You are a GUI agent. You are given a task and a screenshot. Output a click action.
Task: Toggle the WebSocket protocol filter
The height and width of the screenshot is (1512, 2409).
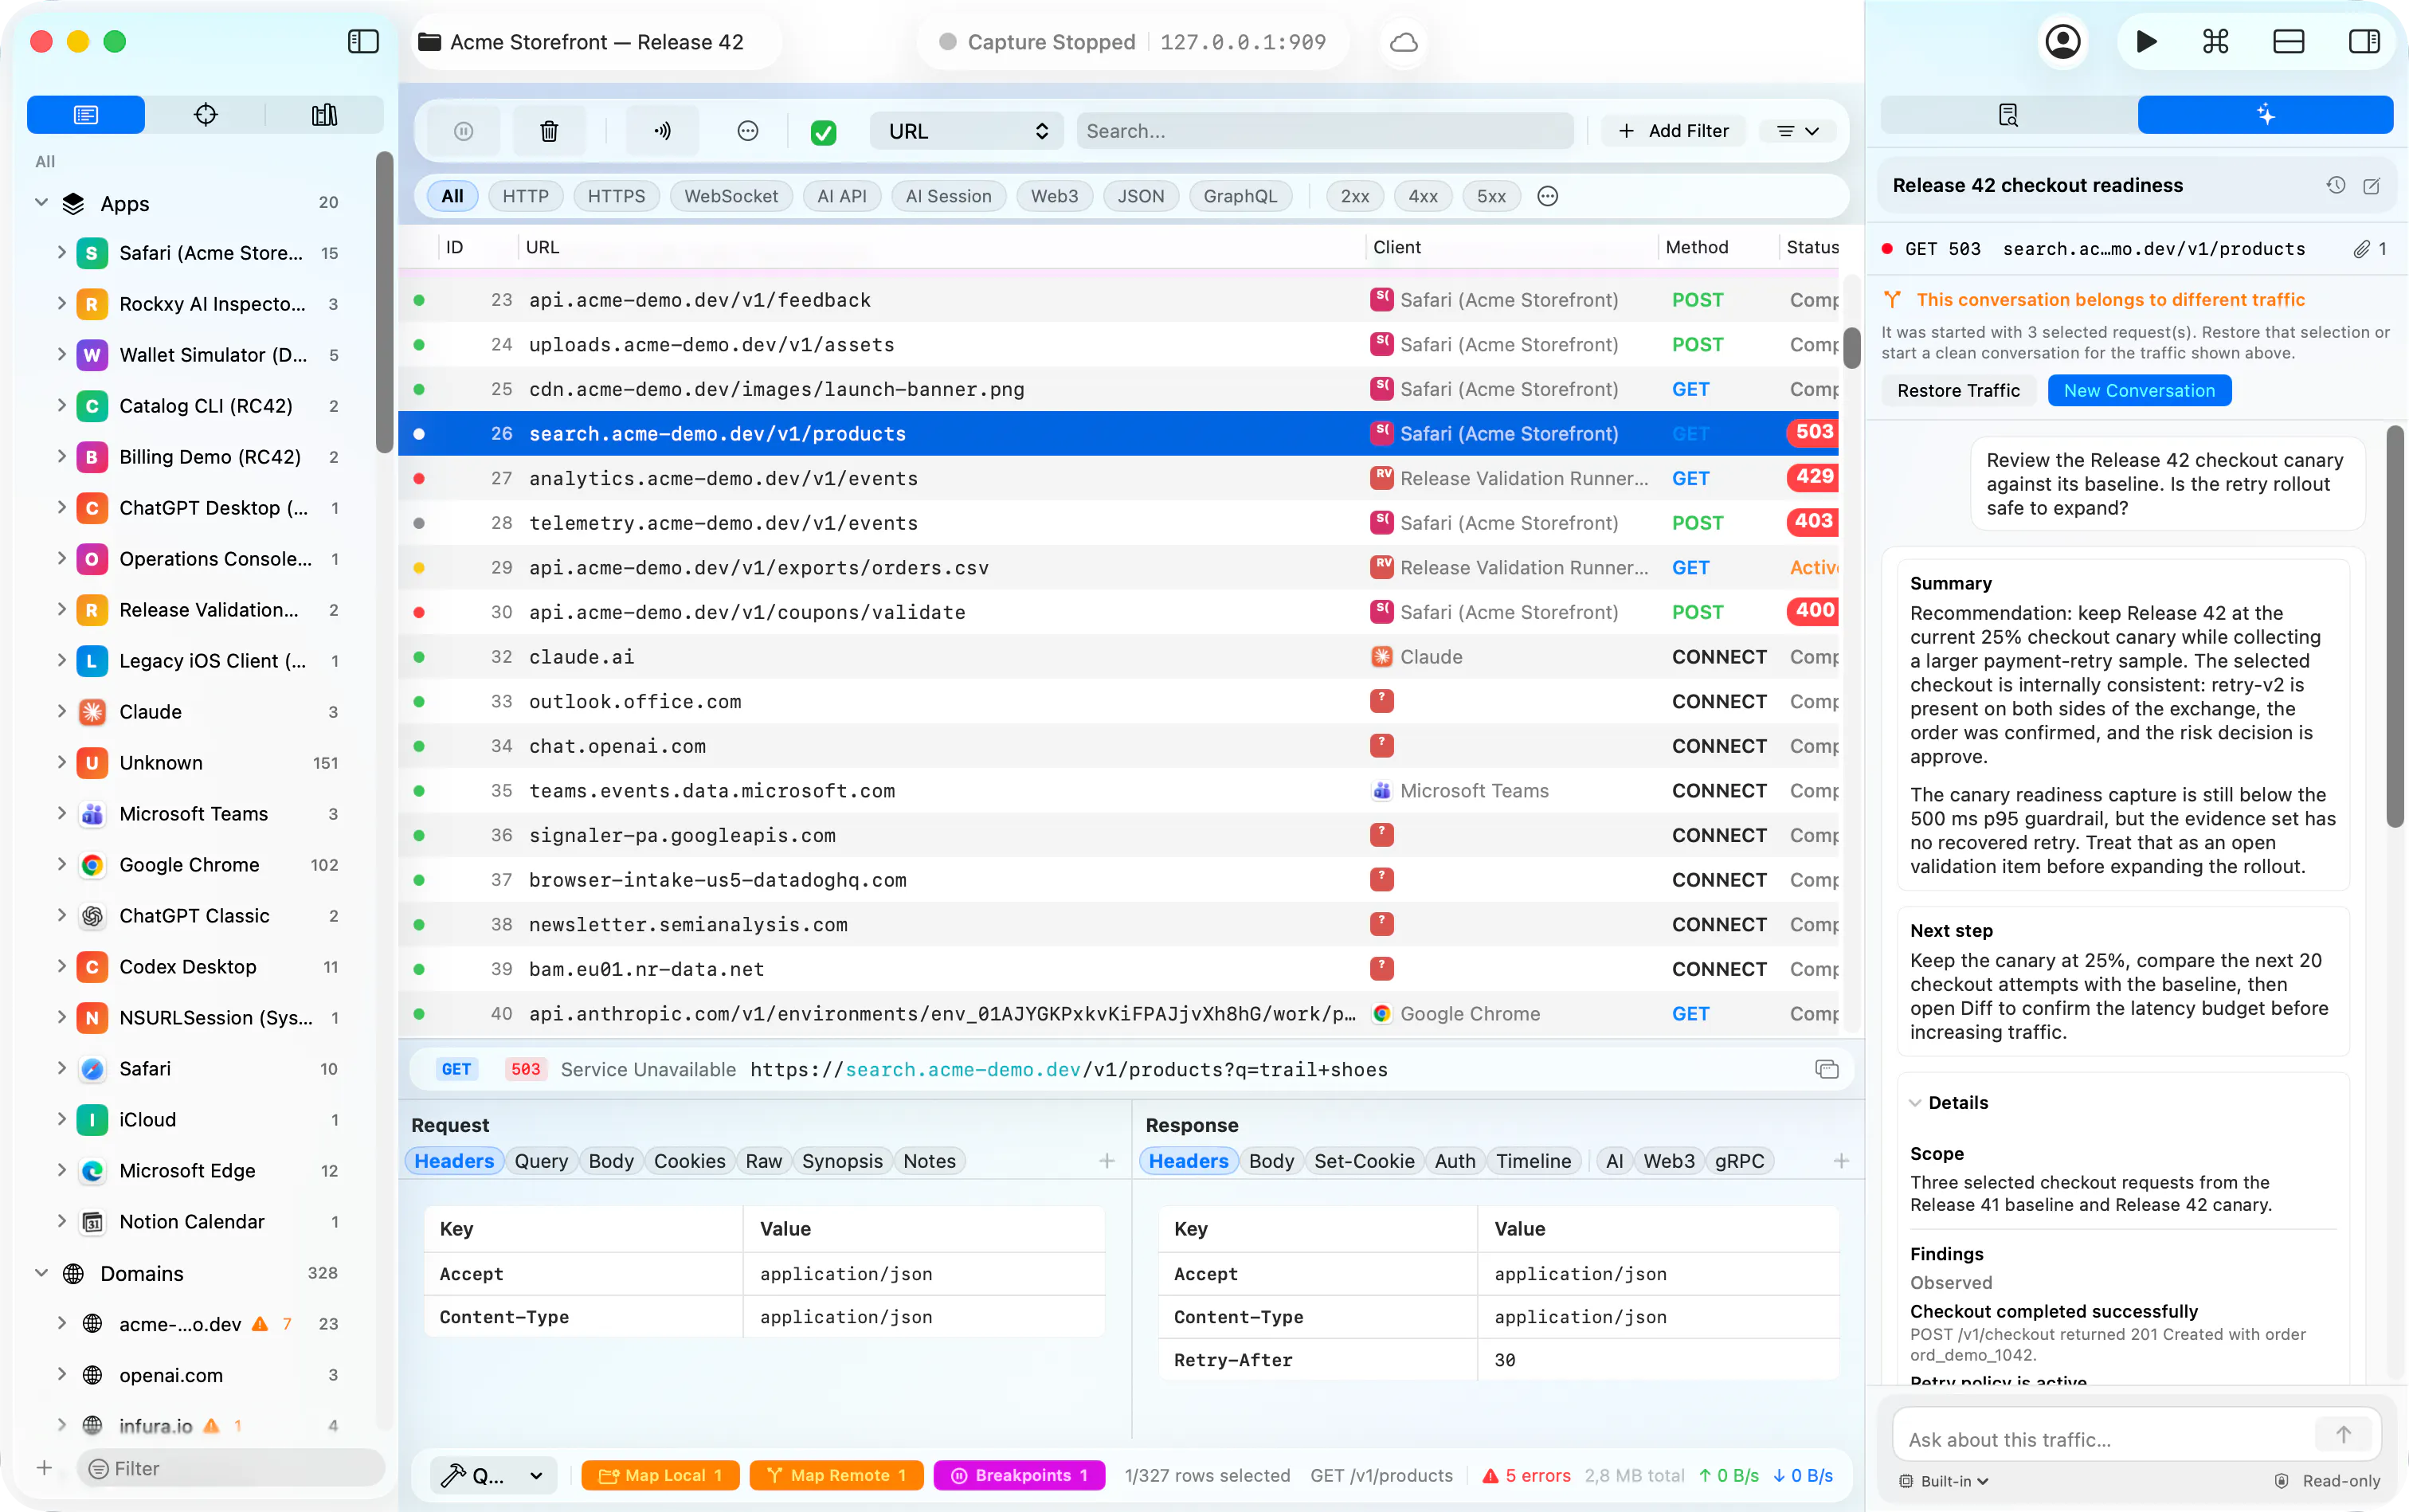coord(731,196)
